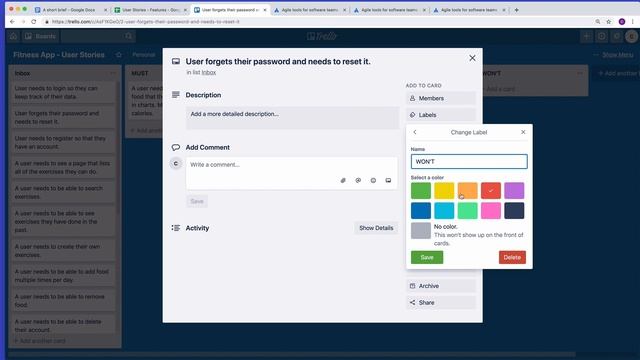Star the Fitness App board

[x=119, y=55]
